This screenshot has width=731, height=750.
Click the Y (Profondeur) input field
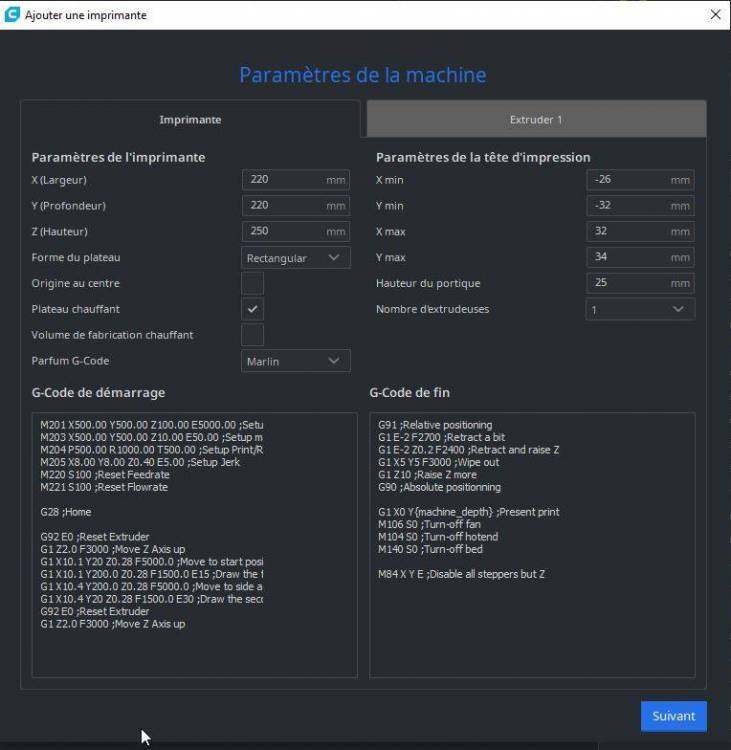tap(296, 206)
